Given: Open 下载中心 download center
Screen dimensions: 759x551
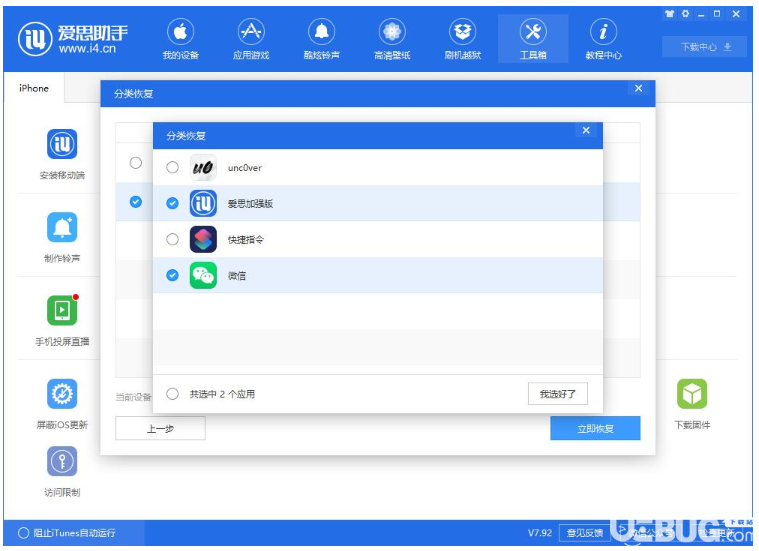Looking at the screenshot, I should (x=705, y=47).
